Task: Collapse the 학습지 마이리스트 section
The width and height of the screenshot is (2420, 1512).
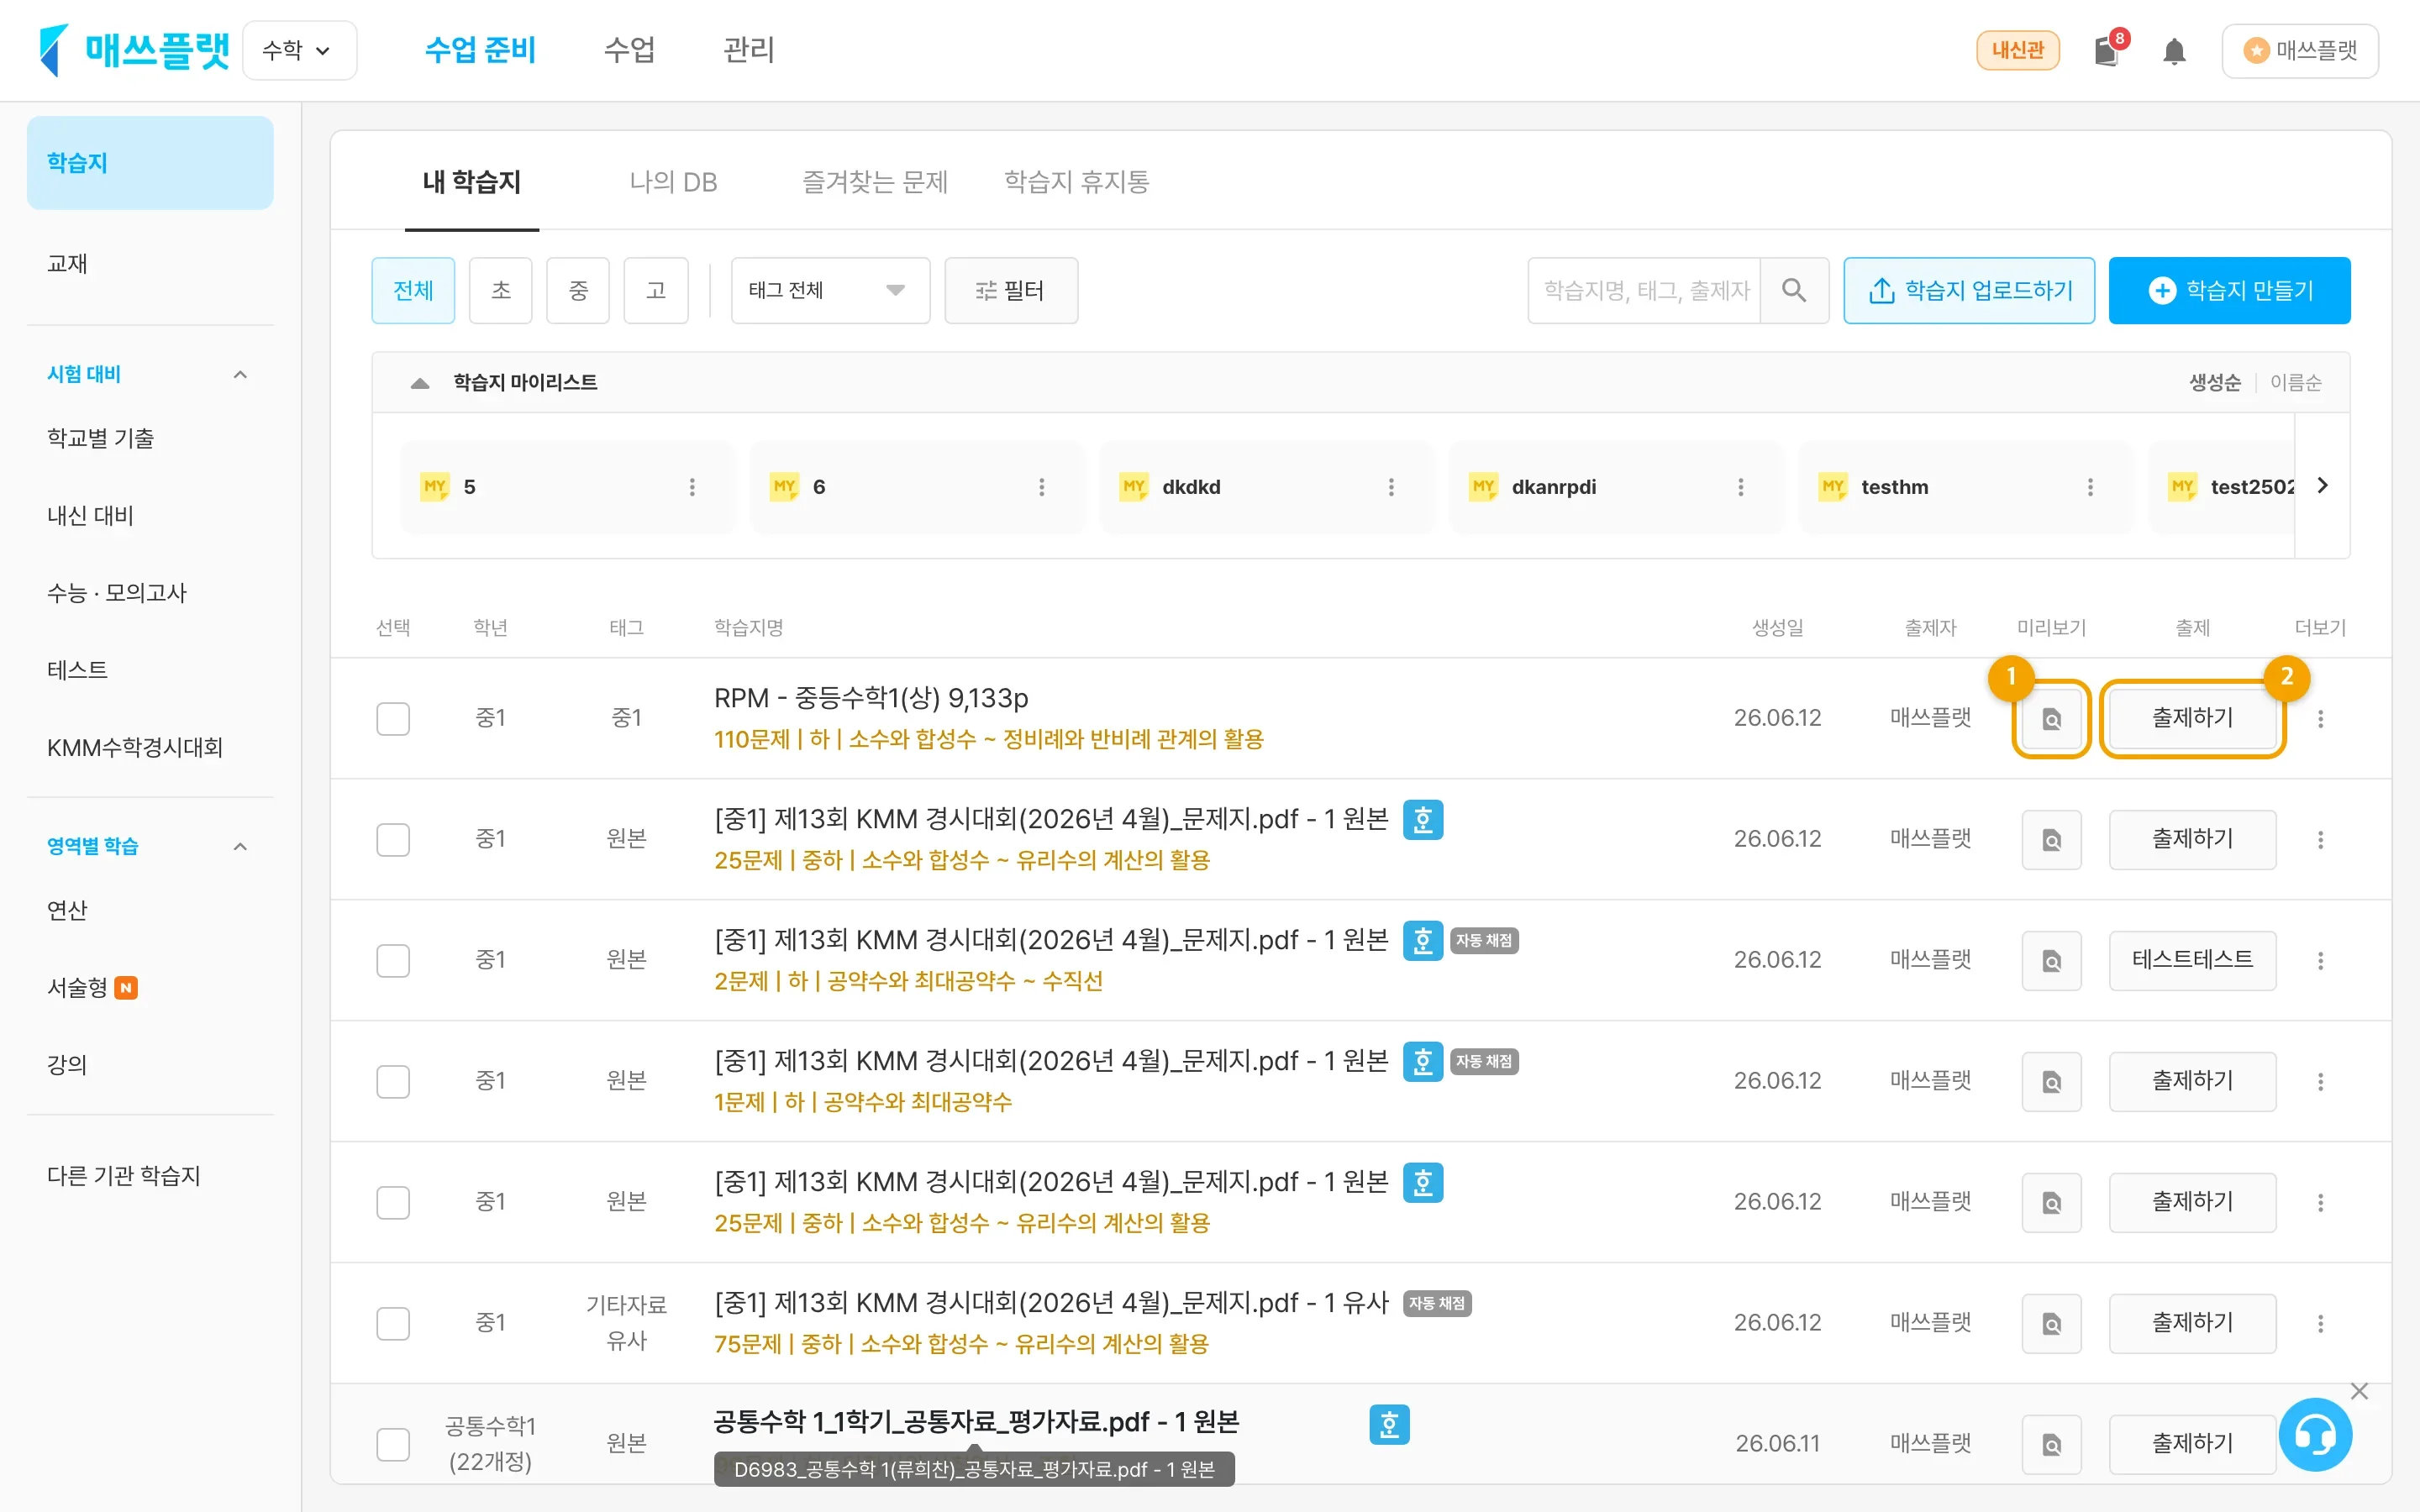Action: [420, 383]
